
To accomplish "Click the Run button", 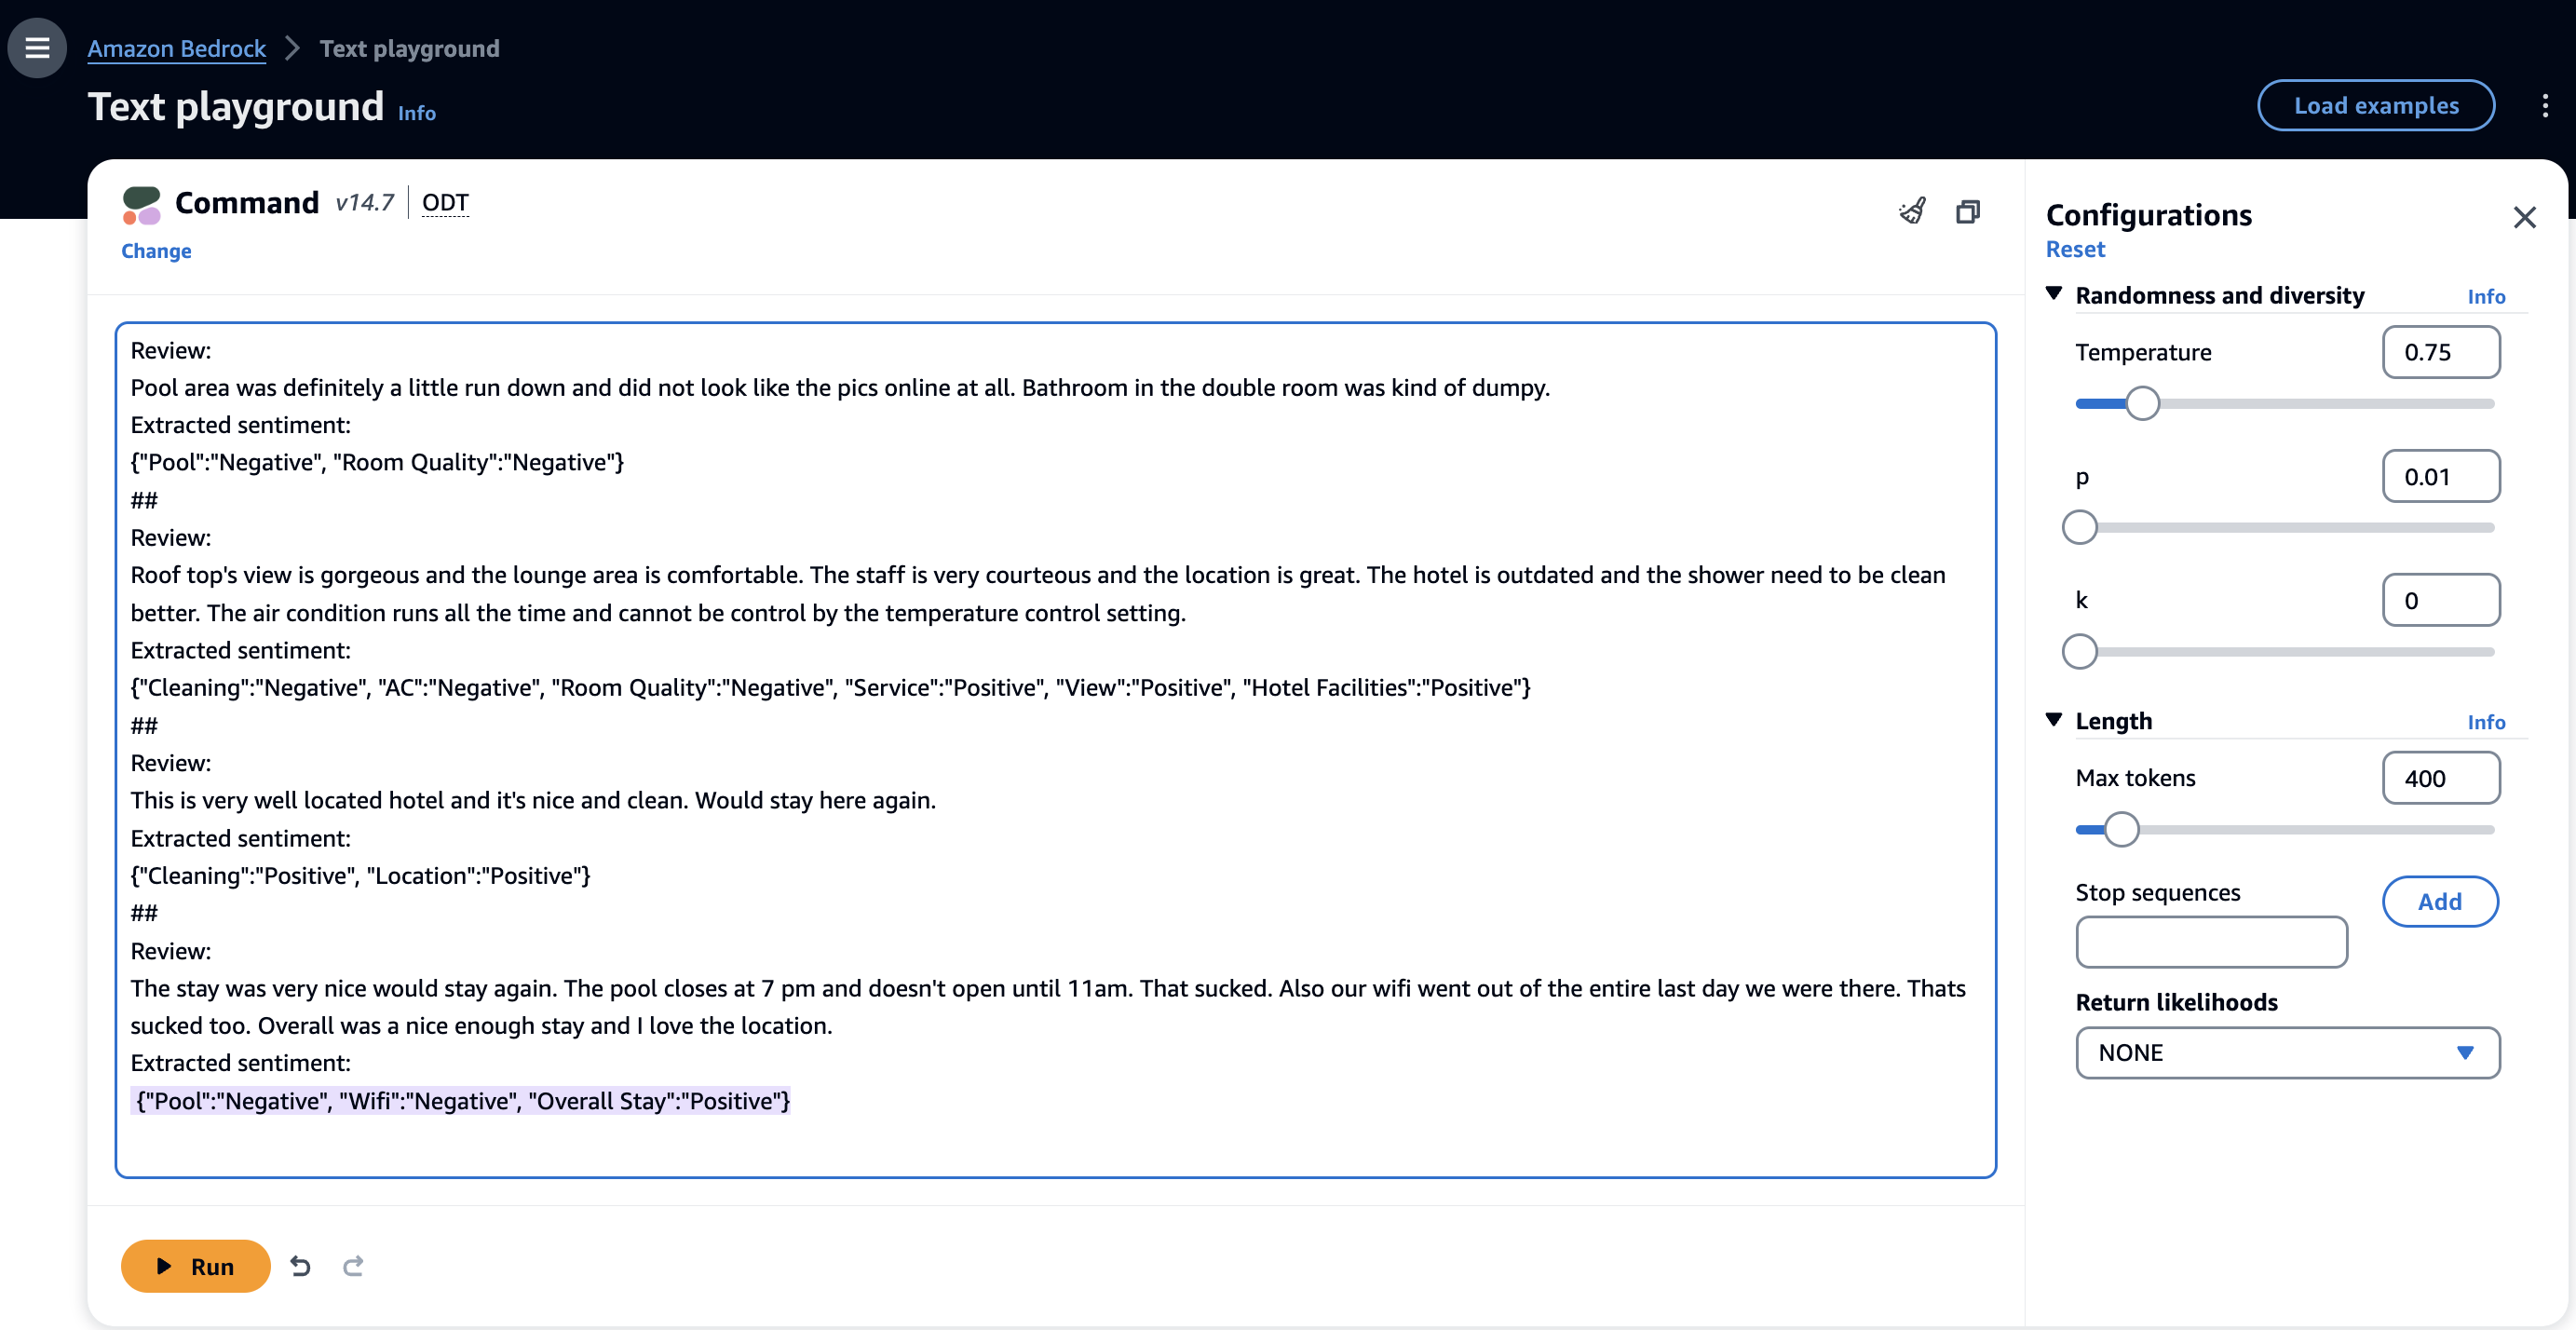I will pyautogui.click(x=195, y=1266).
